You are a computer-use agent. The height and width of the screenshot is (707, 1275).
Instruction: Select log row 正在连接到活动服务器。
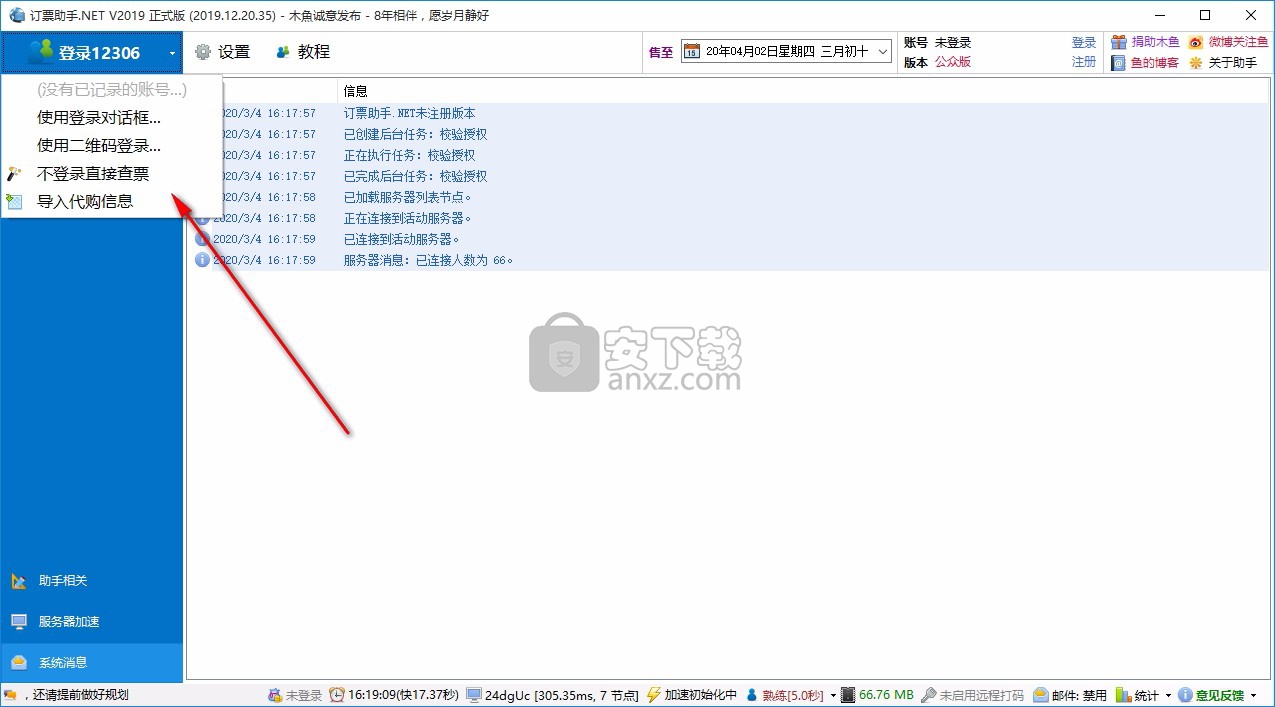[730, 218]
